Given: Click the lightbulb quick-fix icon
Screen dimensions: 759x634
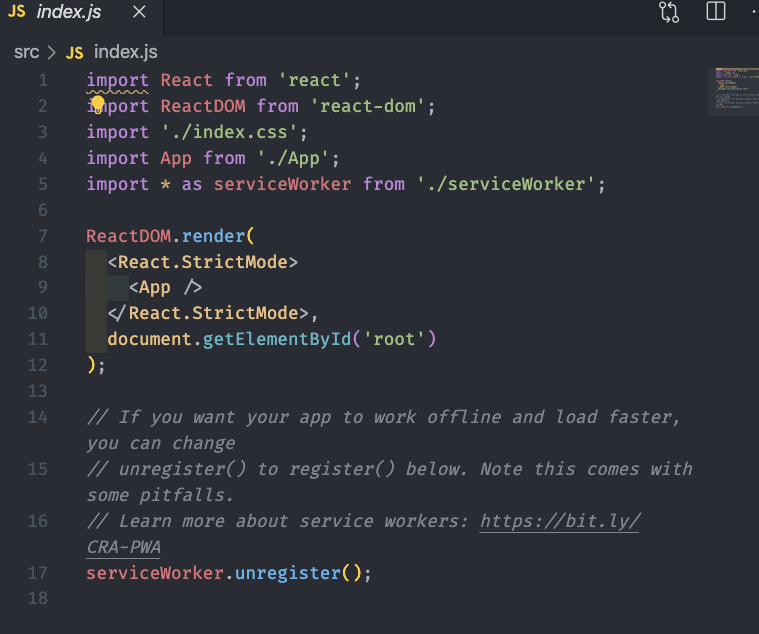Looking at the screenshot, I should pos(98,104).
